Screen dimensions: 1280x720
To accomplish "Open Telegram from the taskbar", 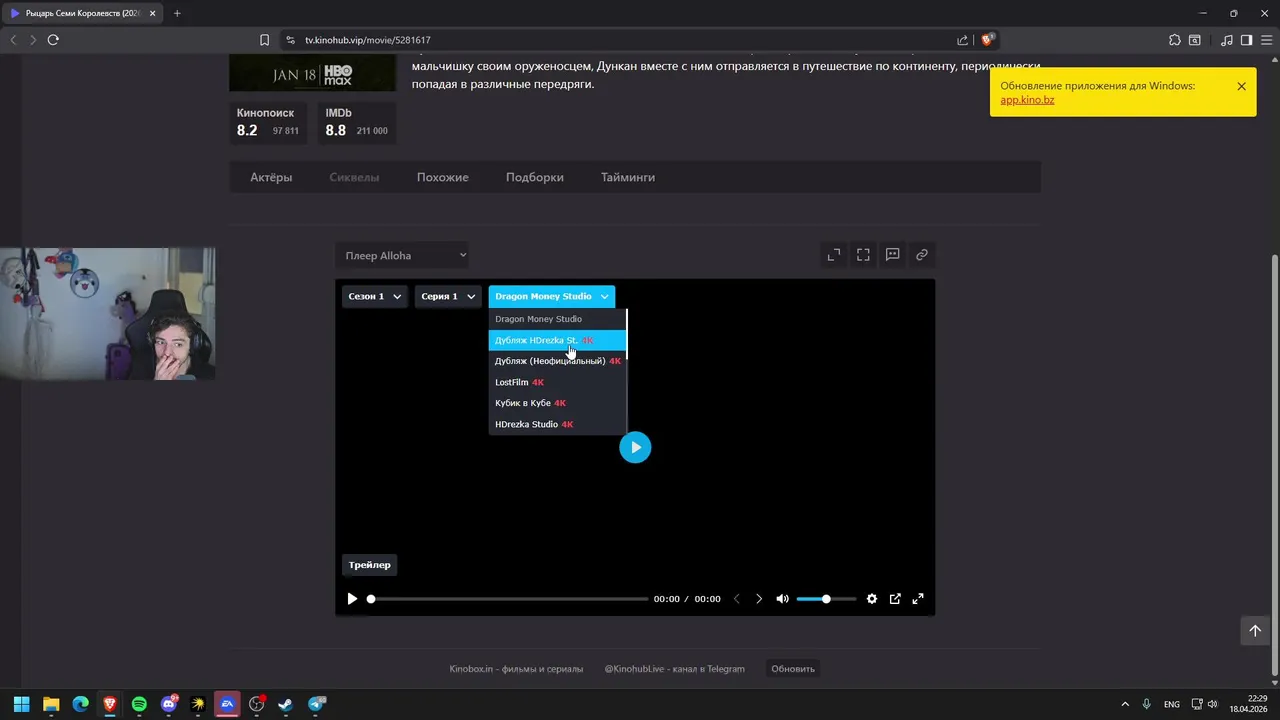I will (x=316, y=704).
